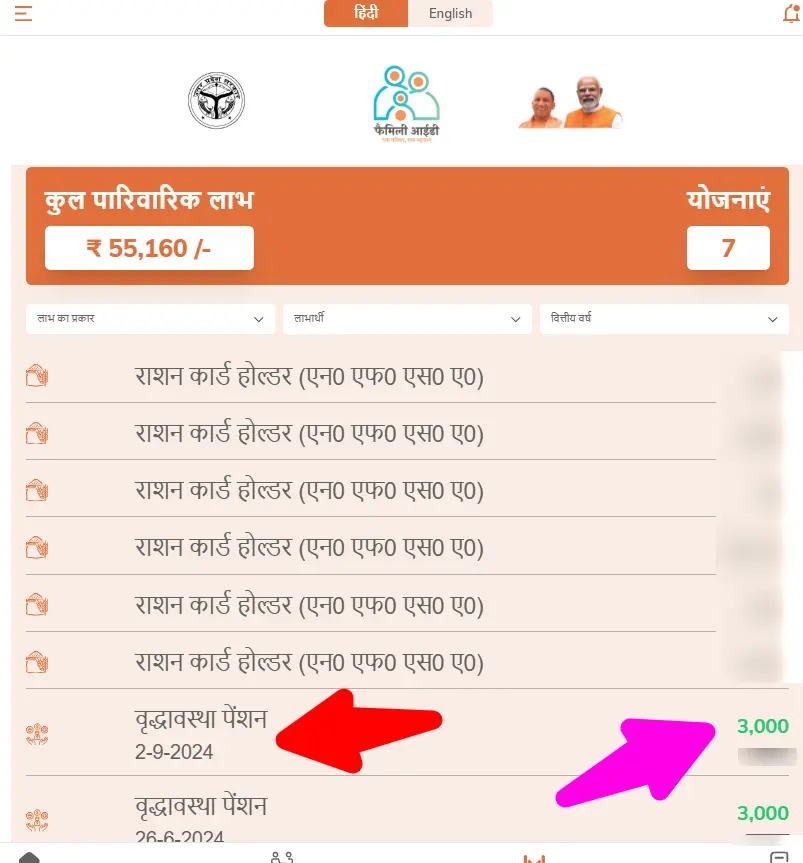Click the Uttar Pradesh government emblem
803x863 pixels.
click(216, 100)
